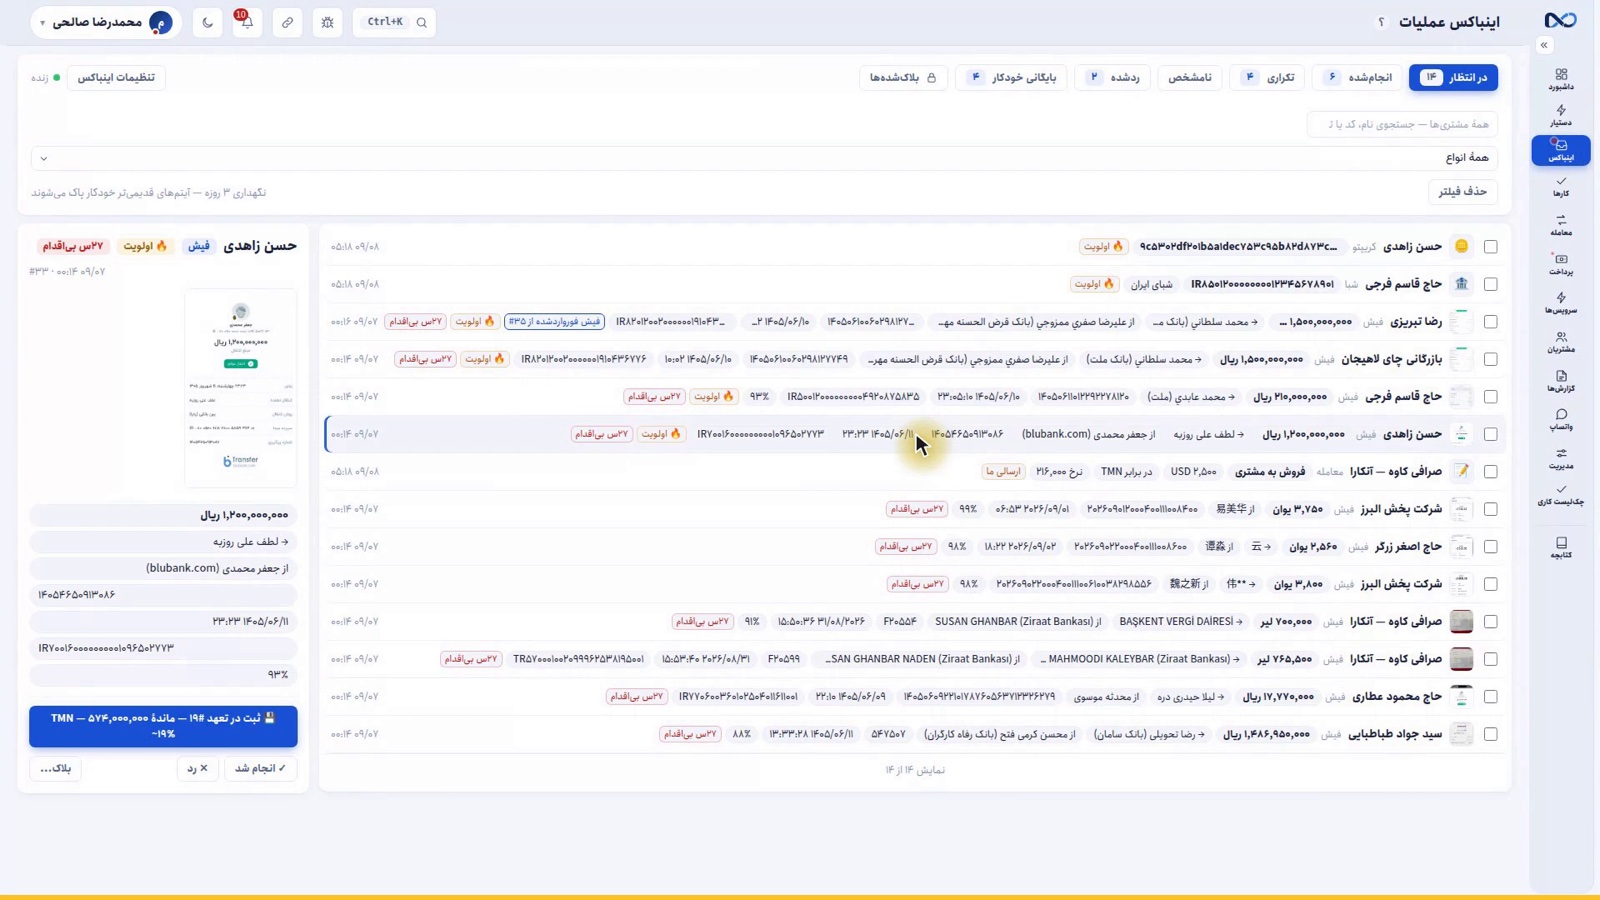The image size is (1600, 900).
Task: Open مشتریان customers in the sidebar
Action: 1560,342
